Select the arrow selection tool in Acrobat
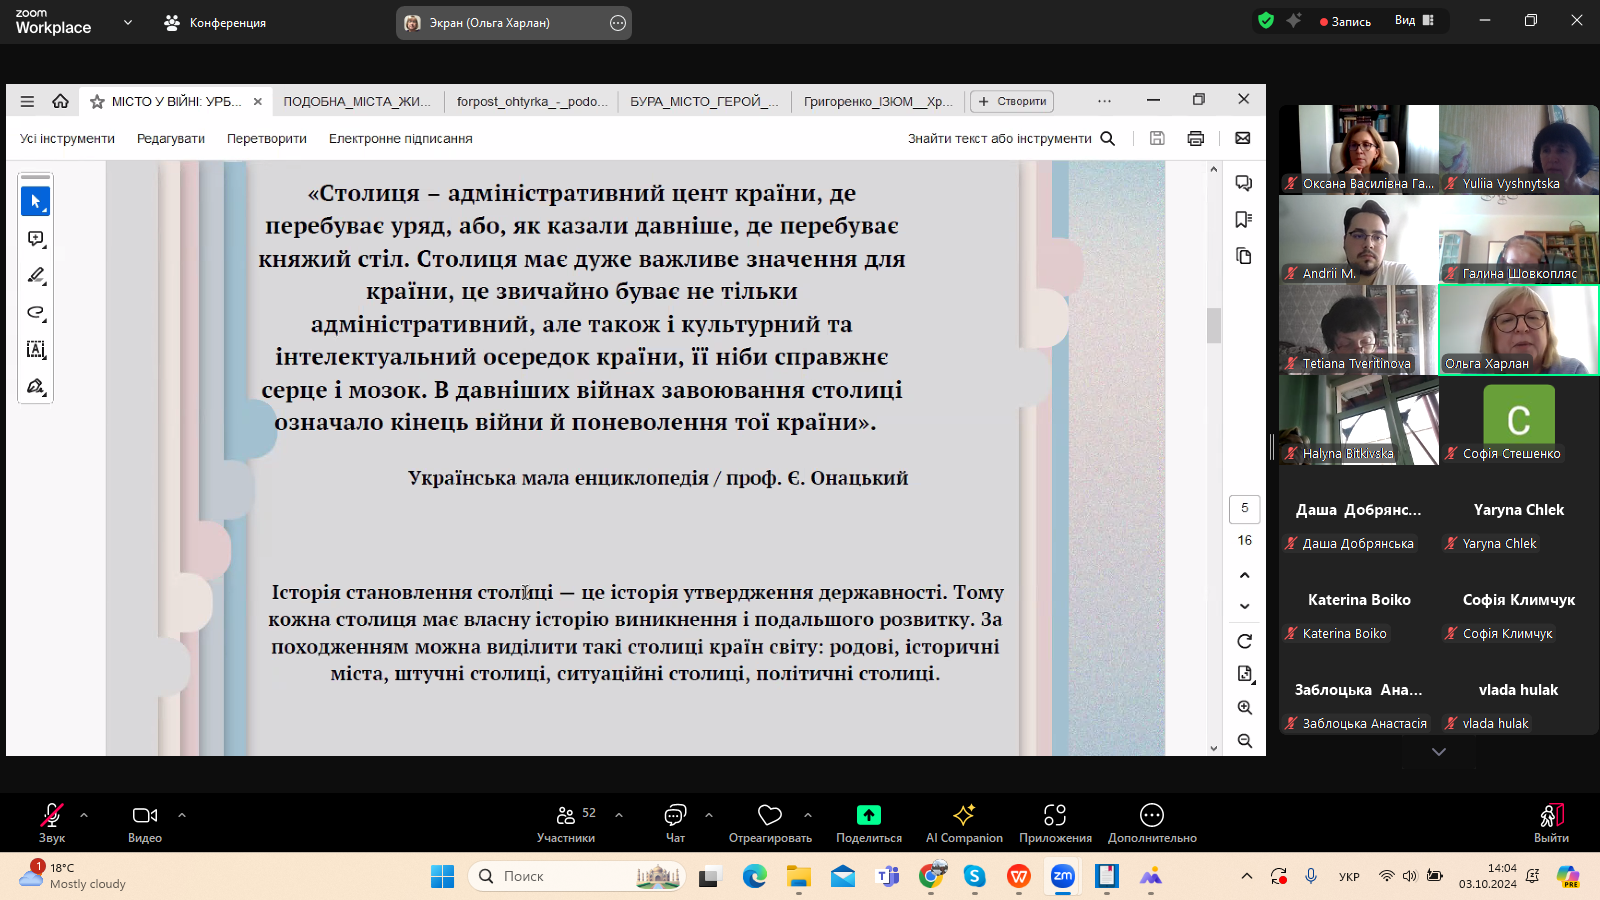The width and height of the screenshot is (1600, 900). (x=35, y=202)
